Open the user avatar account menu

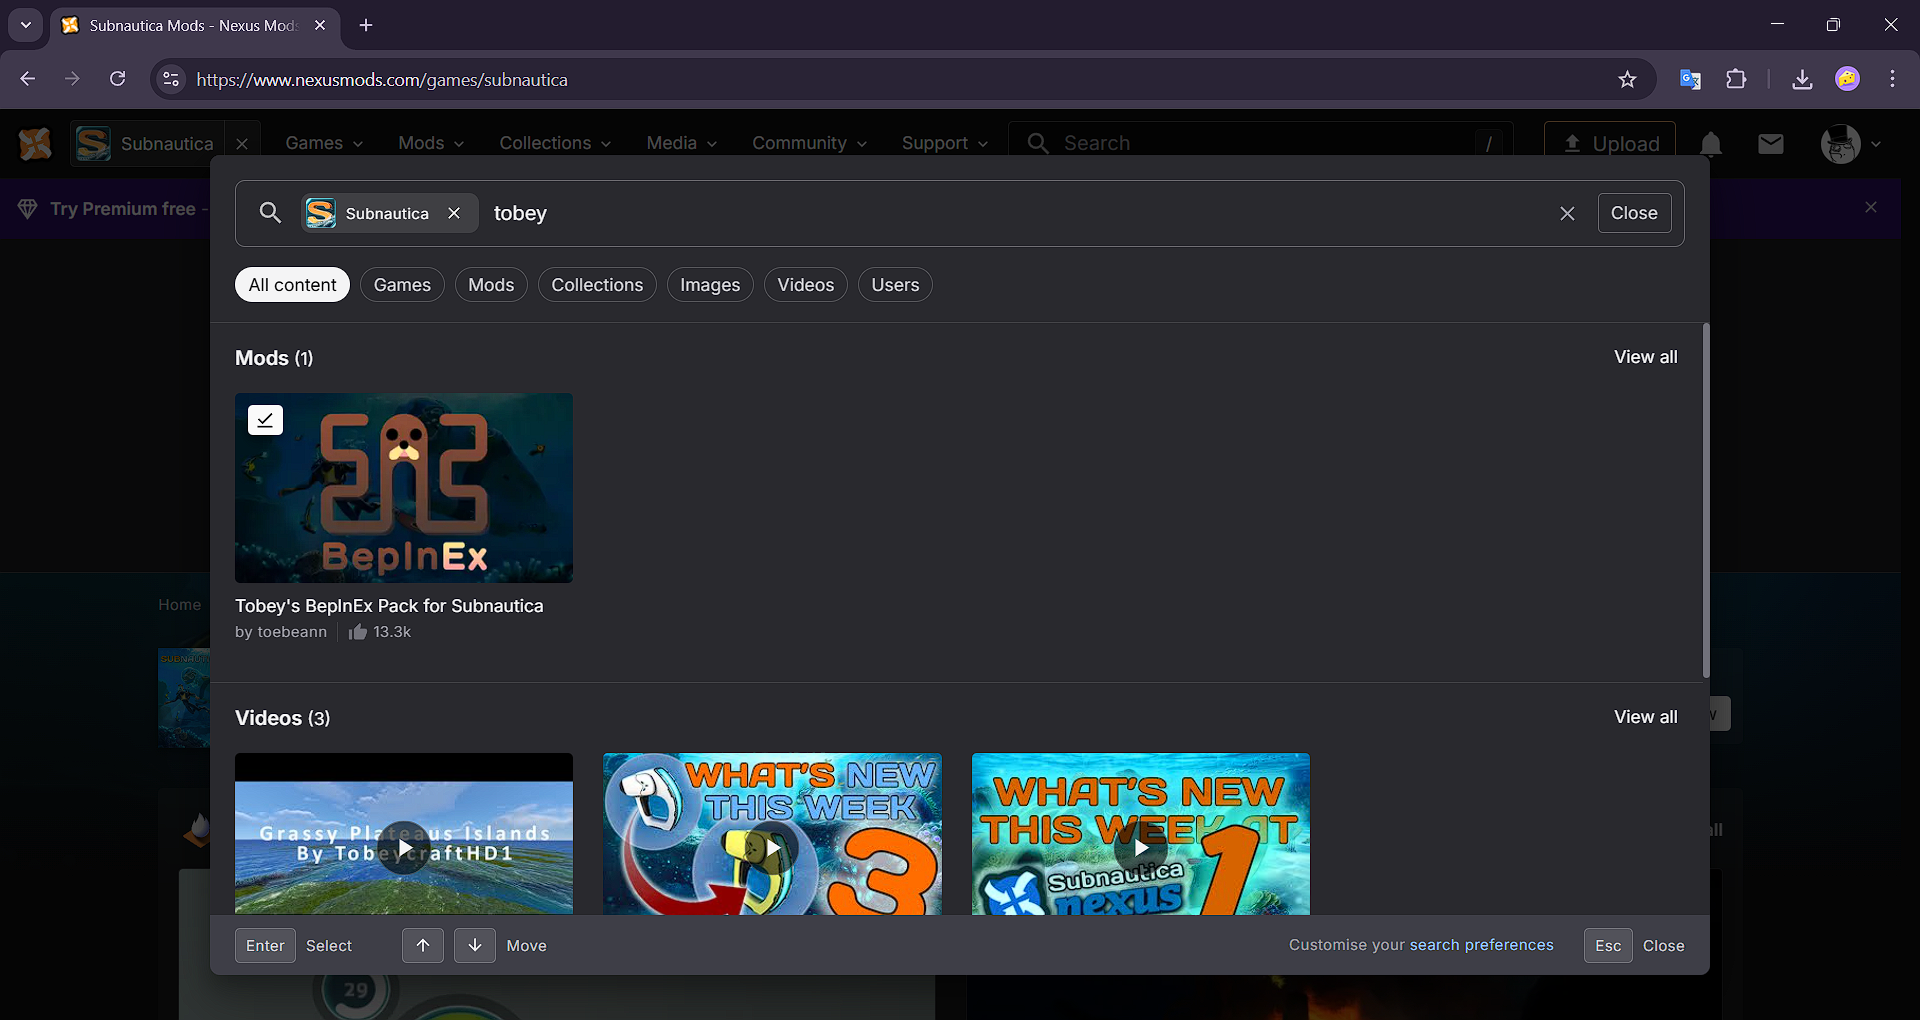coord(1851,144)
